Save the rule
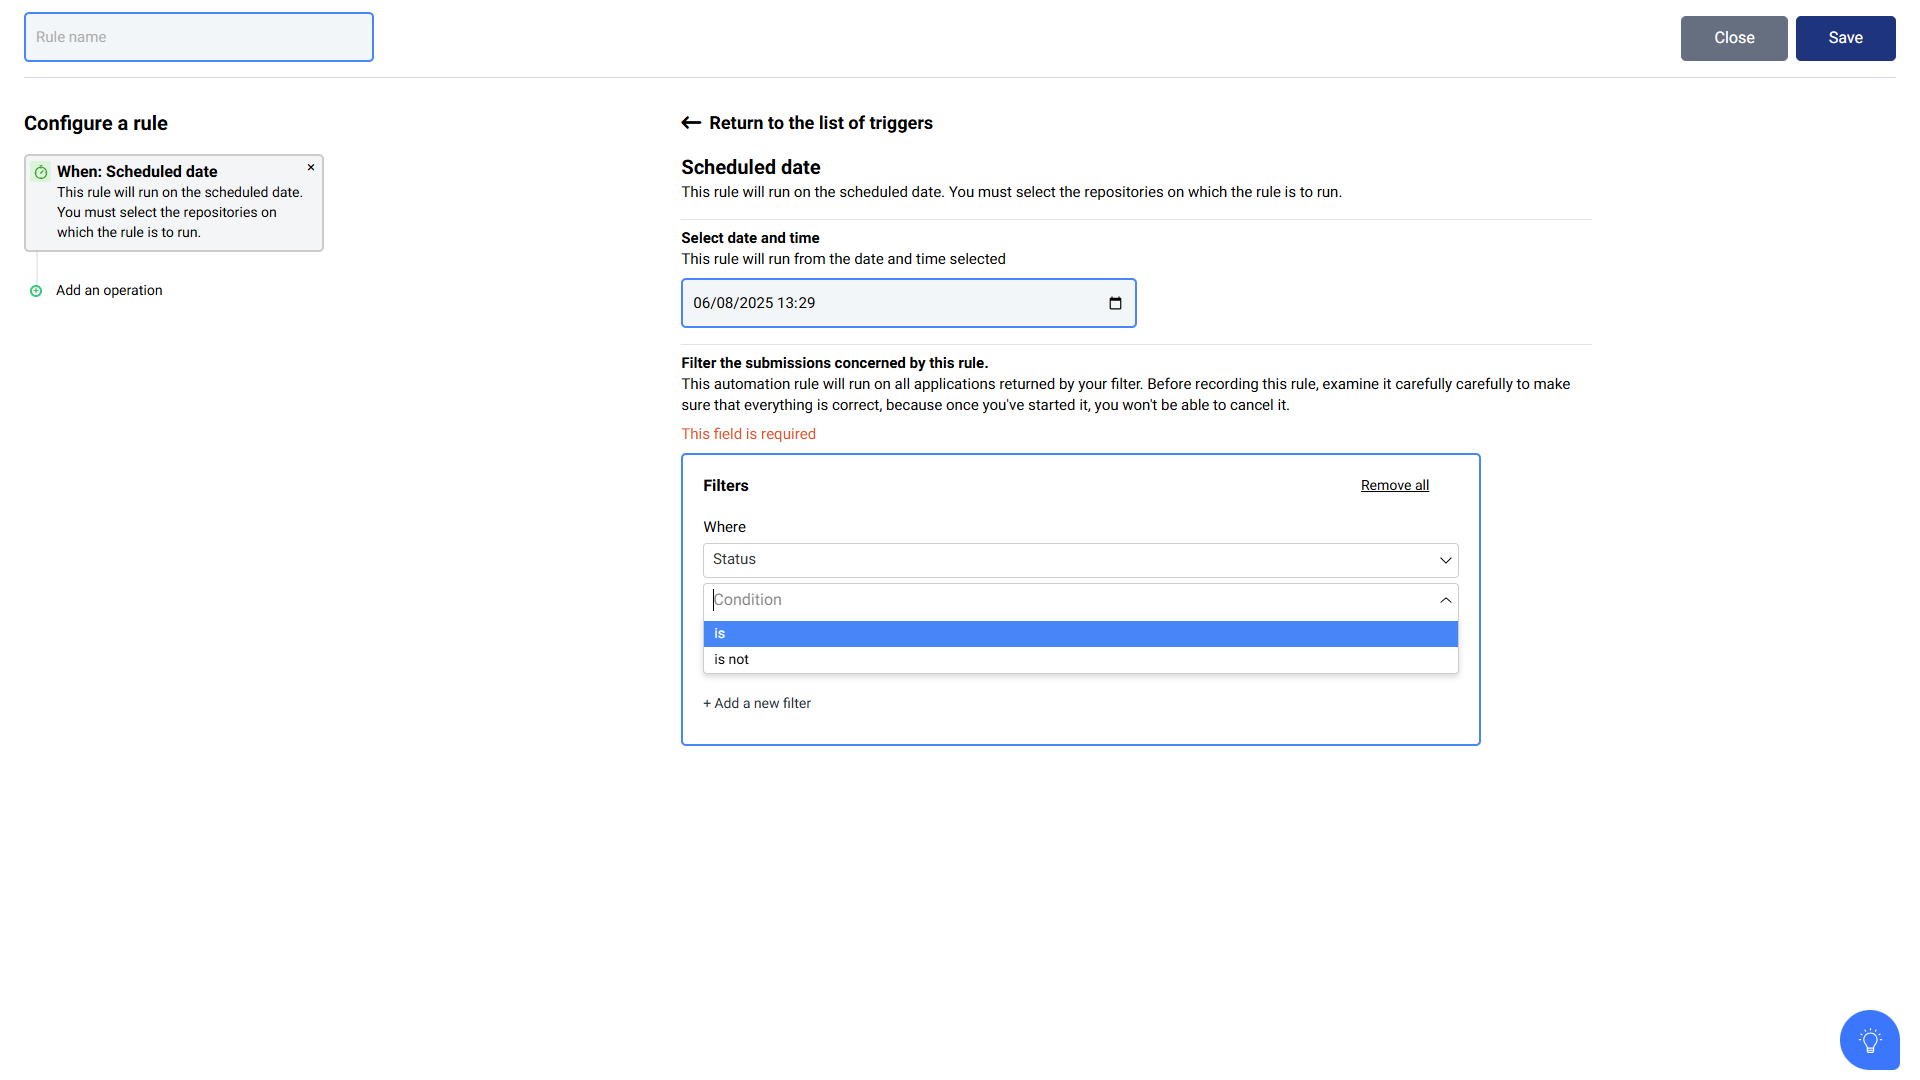 (1845, 38)
